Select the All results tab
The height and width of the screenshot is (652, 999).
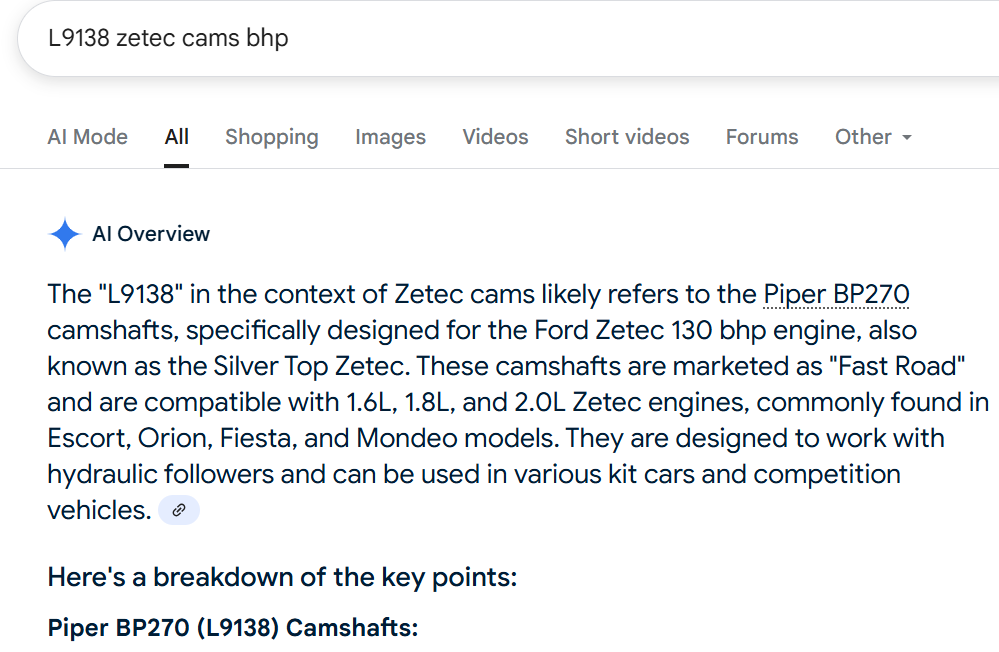coord(176,137)
